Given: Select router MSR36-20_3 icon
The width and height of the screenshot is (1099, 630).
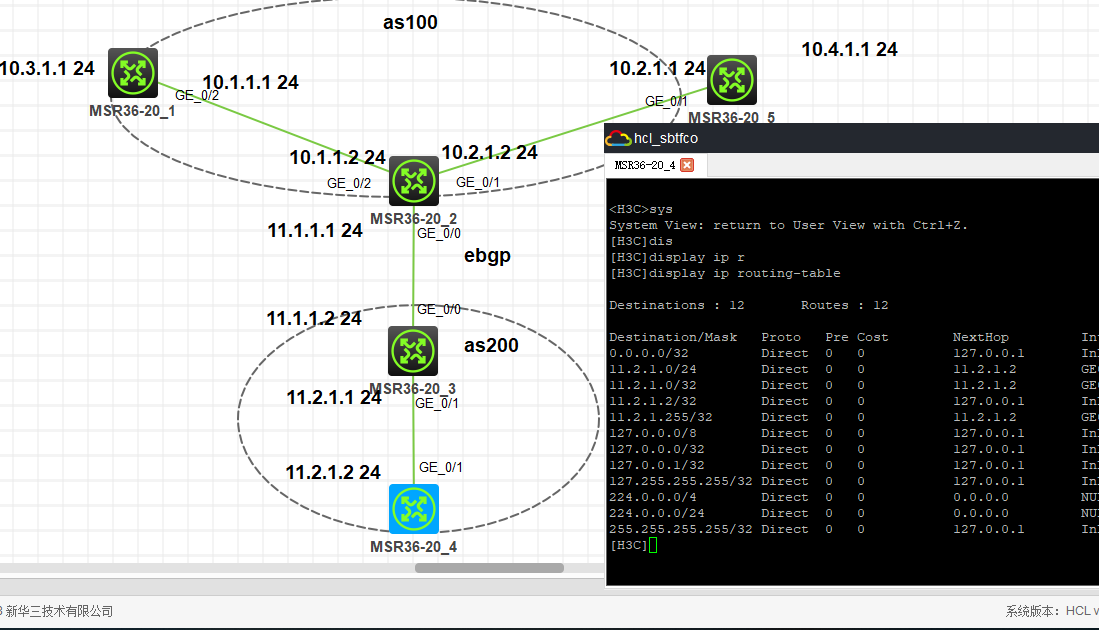Looking at the screenshot, I should pos(413,351).
